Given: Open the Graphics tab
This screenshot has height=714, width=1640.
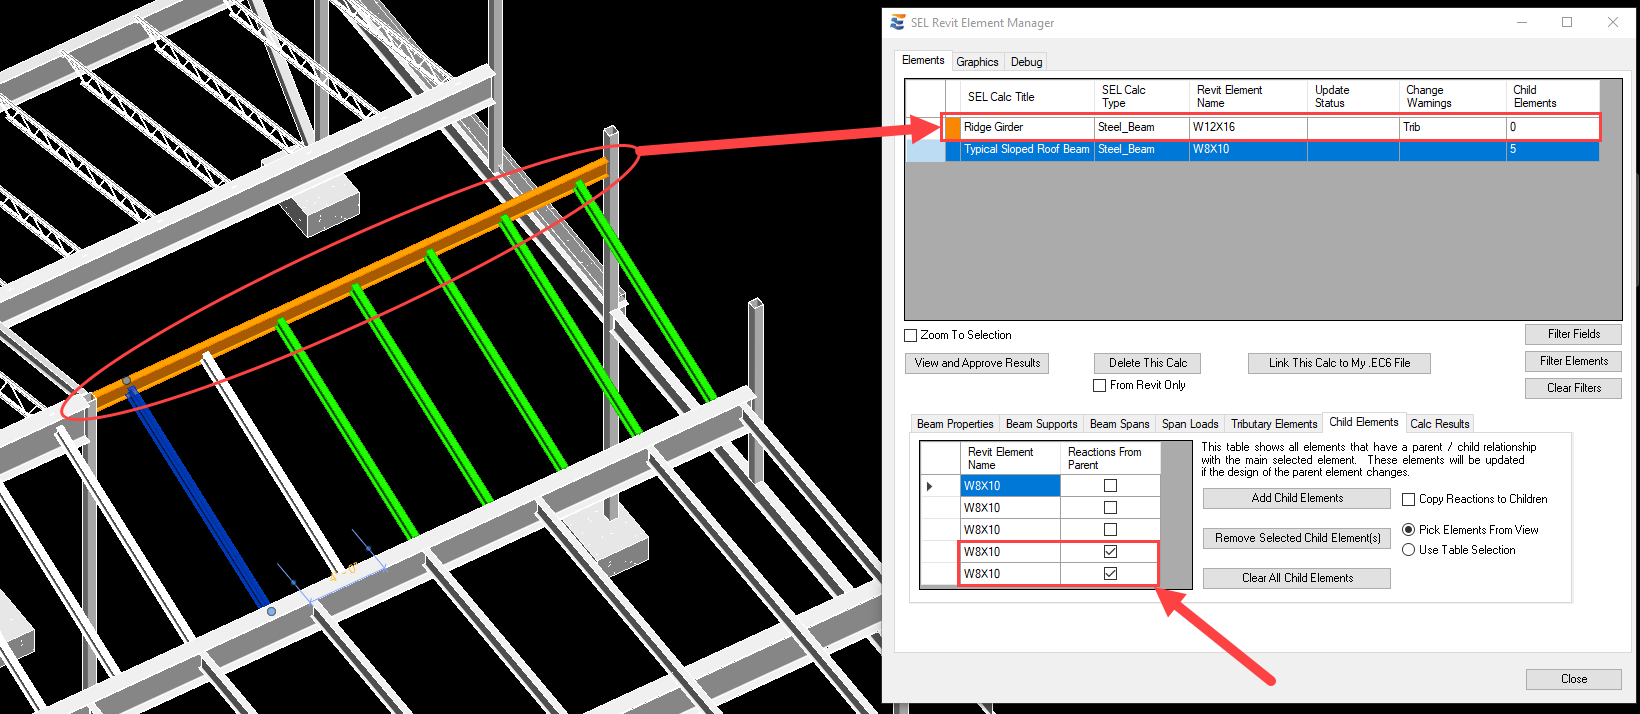Looking at the screenshot, I should tap(977, 62).
